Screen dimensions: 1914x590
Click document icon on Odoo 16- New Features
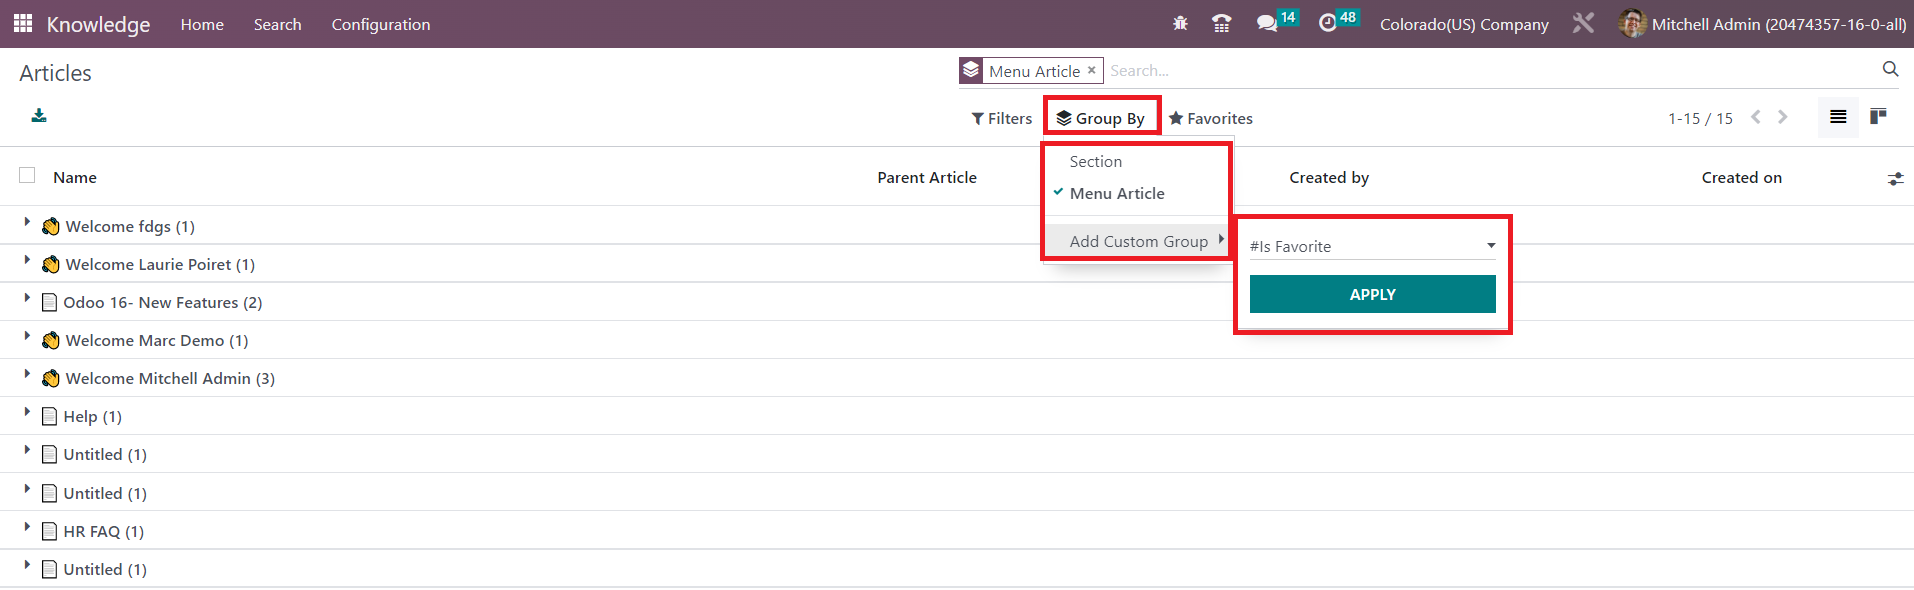point(49,302)
